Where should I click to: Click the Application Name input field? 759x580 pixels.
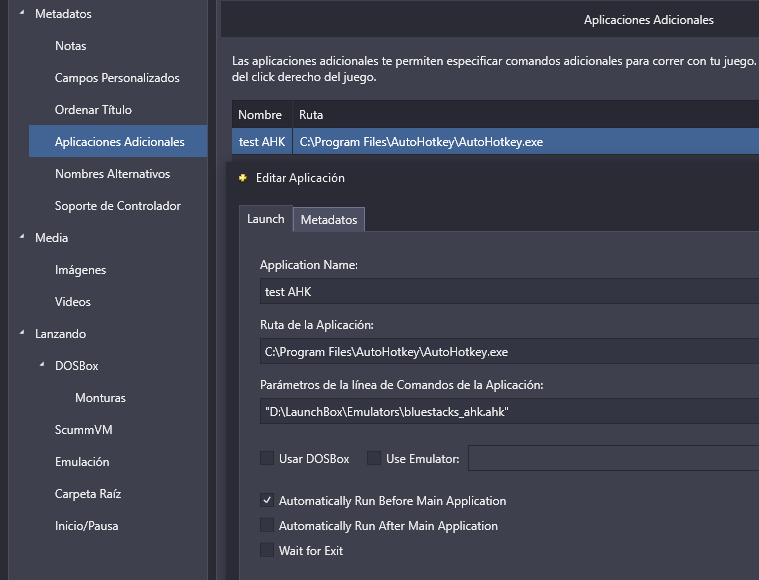(509, 291)
